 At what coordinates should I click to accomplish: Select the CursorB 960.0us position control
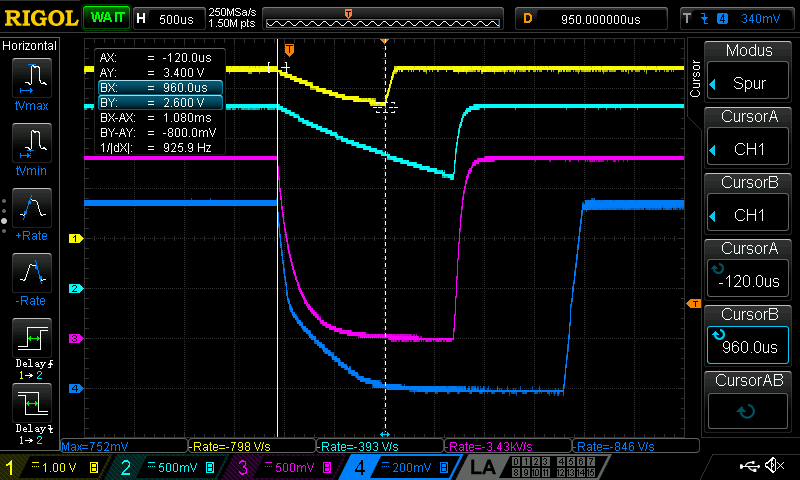(747, 335)
